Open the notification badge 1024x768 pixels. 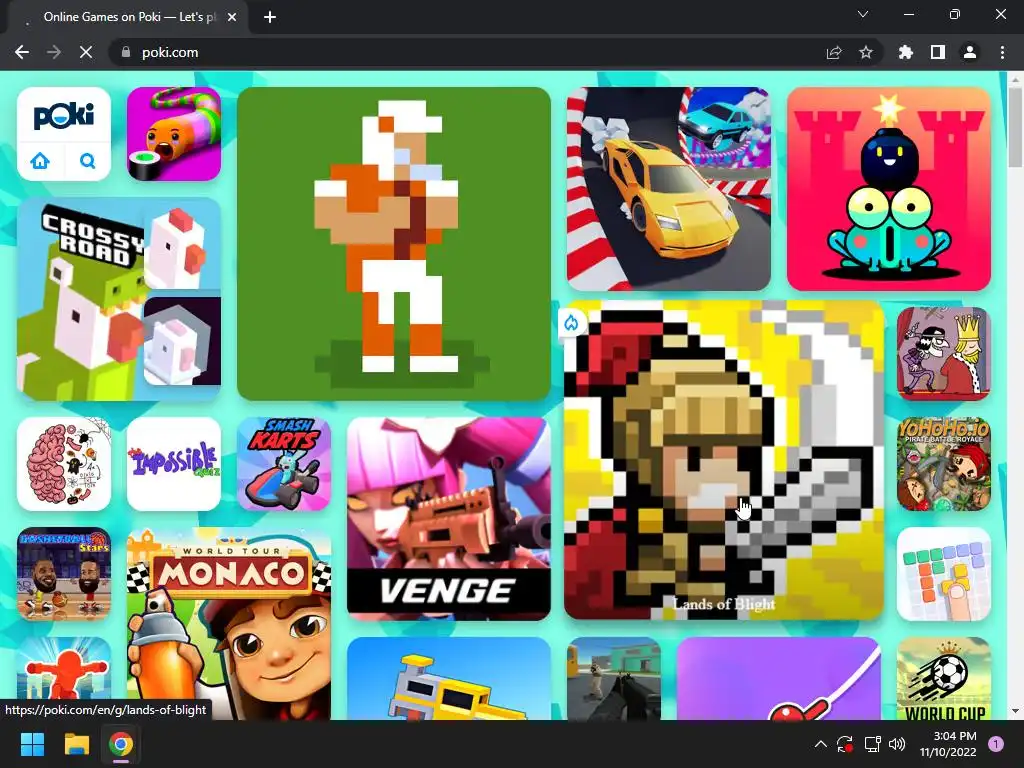click(x=996, y=744)
